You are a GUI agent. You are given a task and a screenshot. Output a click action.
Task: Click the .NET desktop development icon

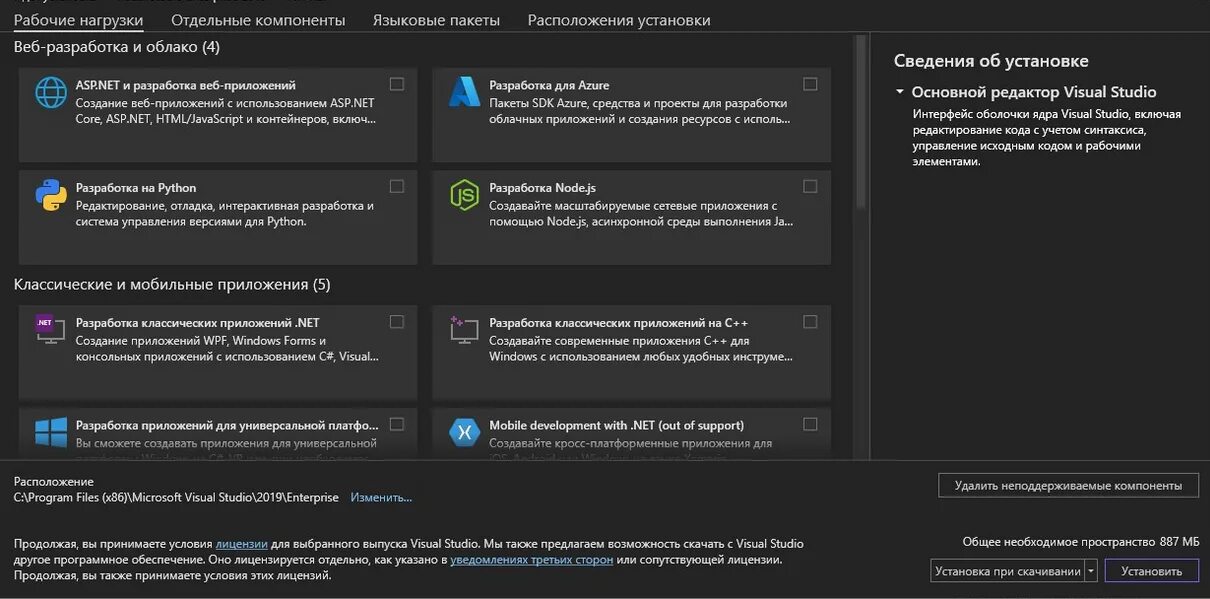[51, 330]
